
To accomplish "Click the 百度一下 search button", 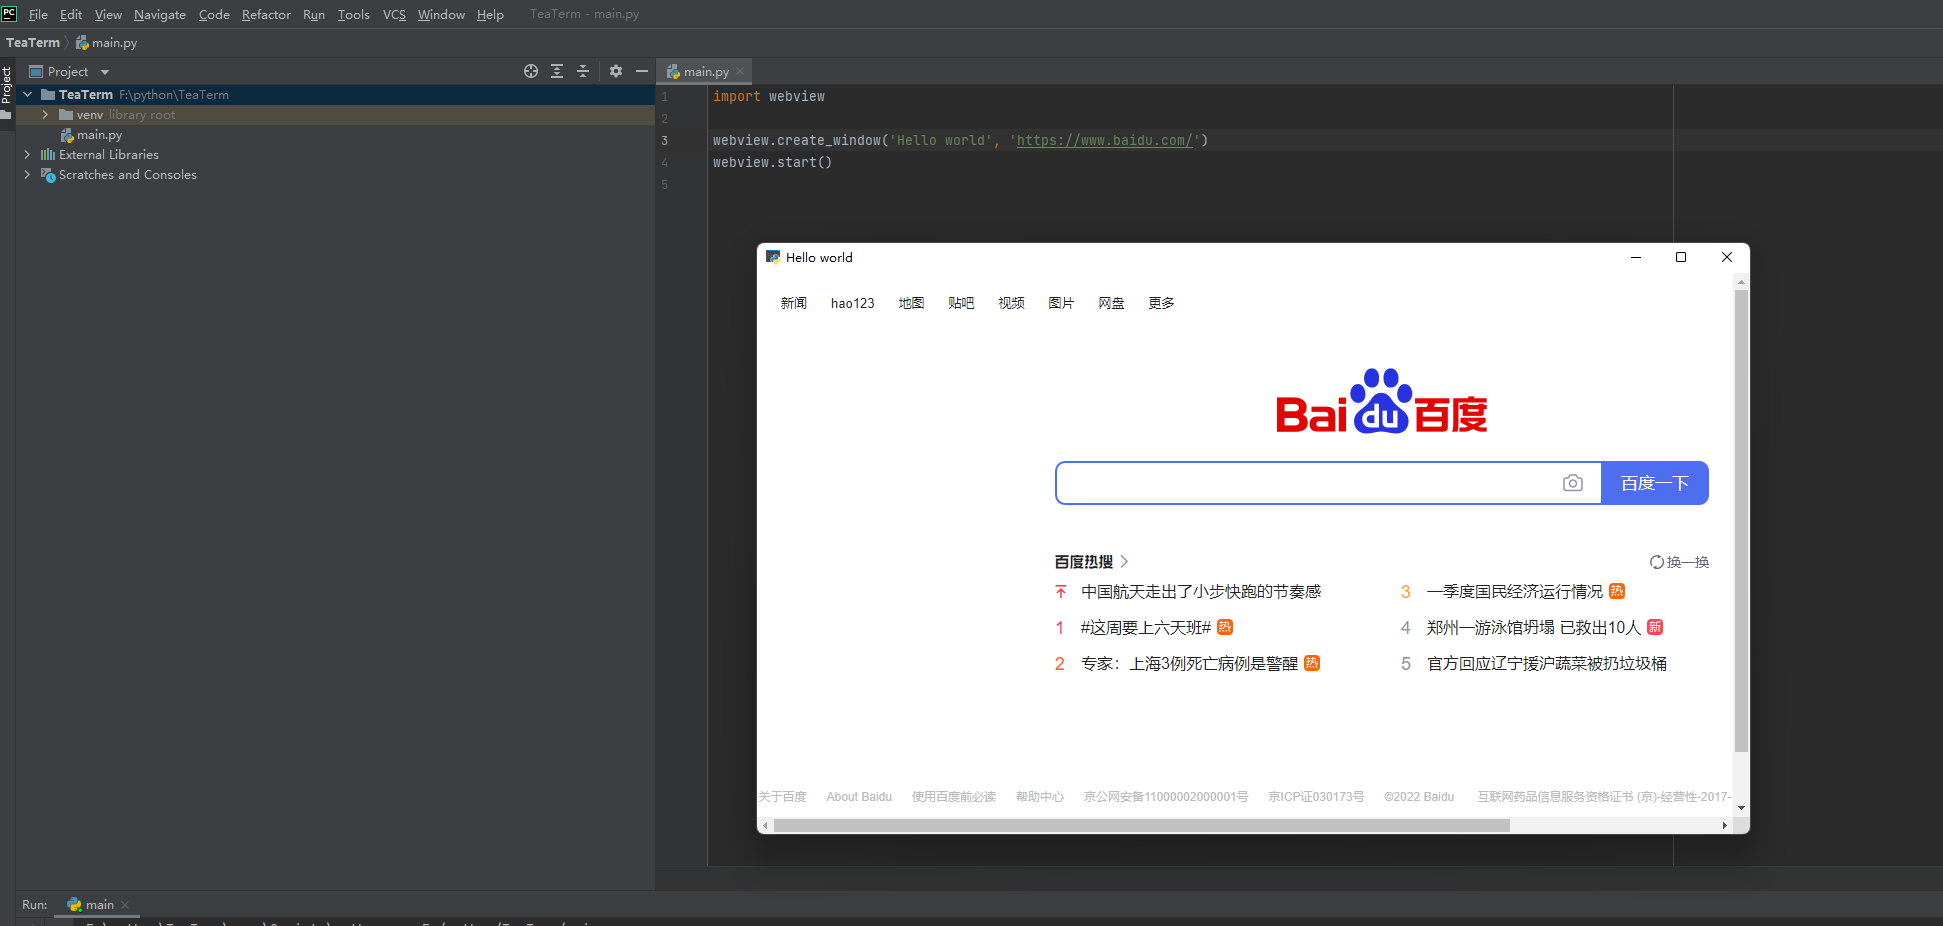I will point(1655,482).
